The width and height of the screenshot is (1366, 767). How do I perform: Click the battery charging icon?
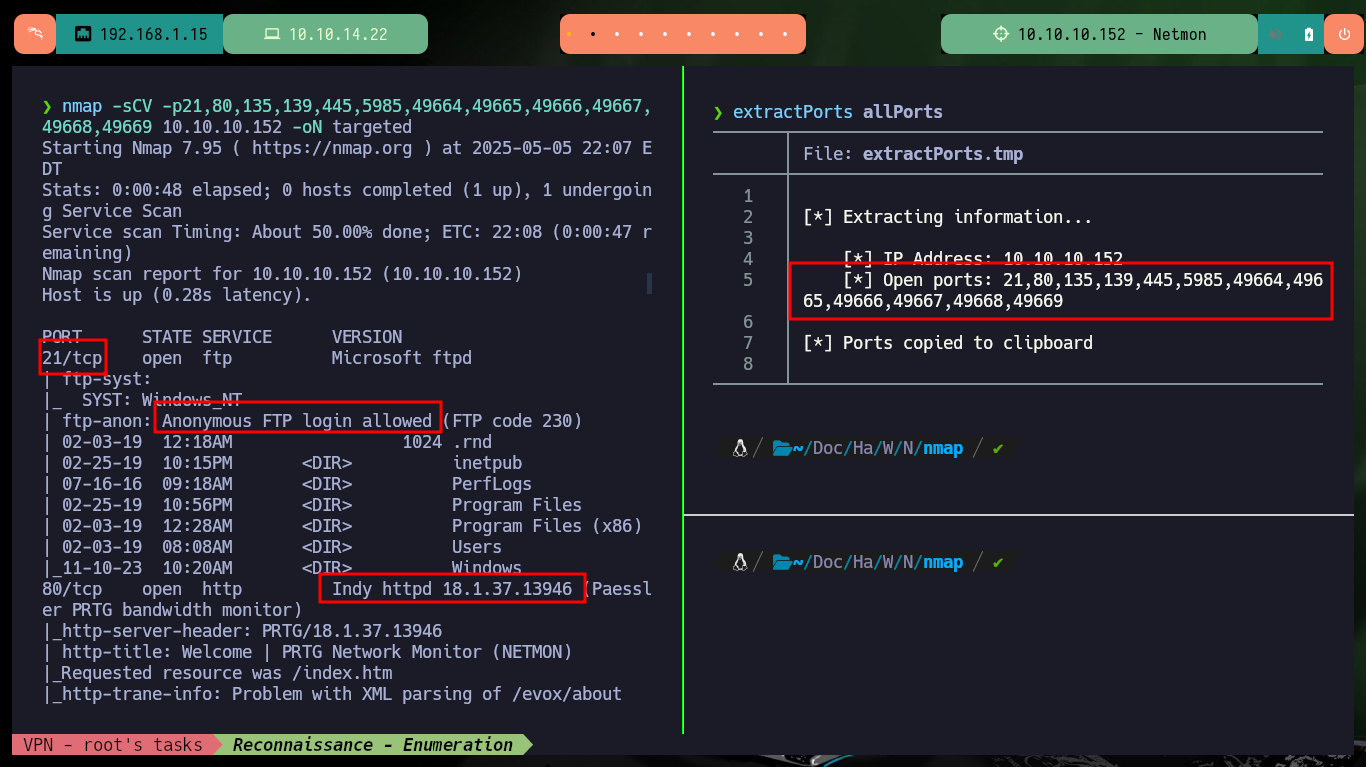coord(1309,34)
